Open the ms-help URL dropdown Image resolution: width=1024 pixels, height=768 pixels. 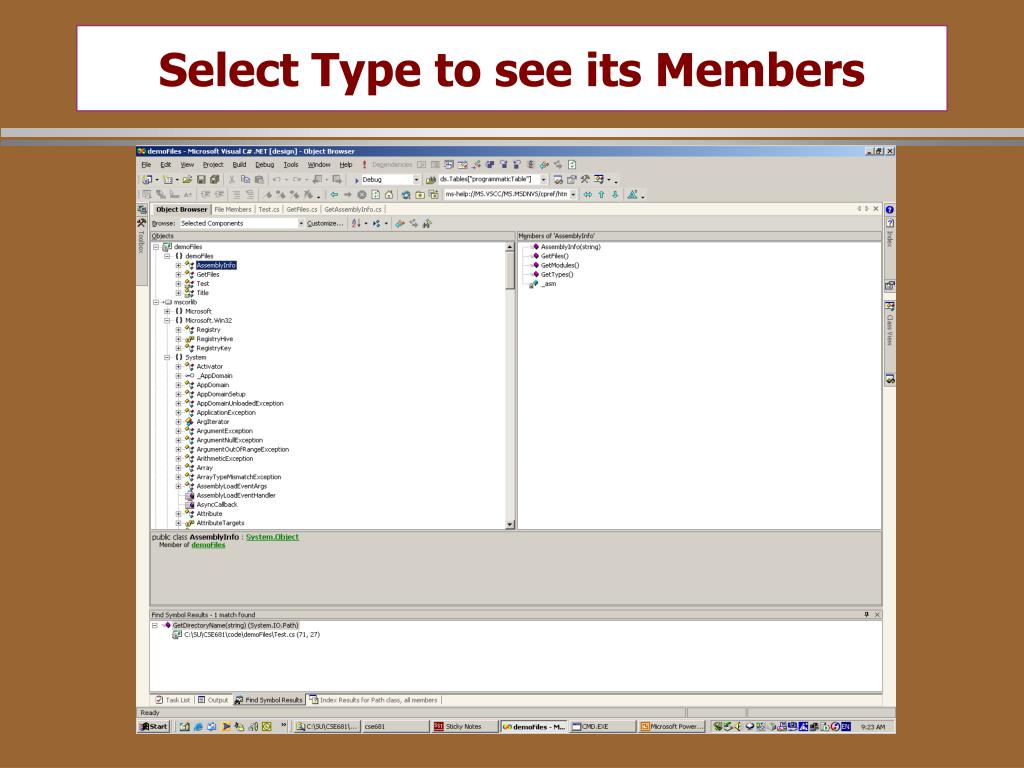click(573, 195)
